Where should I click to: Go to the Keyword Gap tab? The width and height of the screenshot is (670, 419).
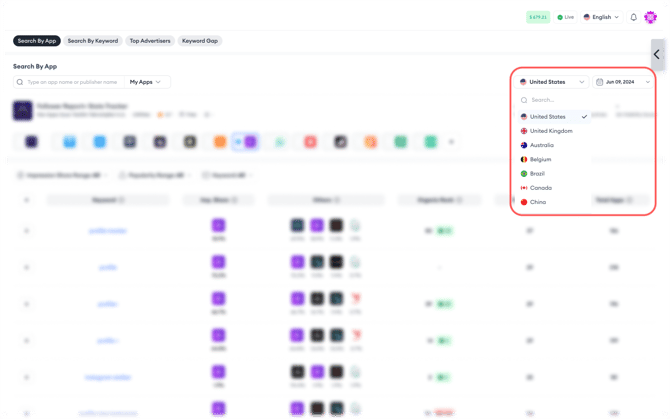[200, 41]
